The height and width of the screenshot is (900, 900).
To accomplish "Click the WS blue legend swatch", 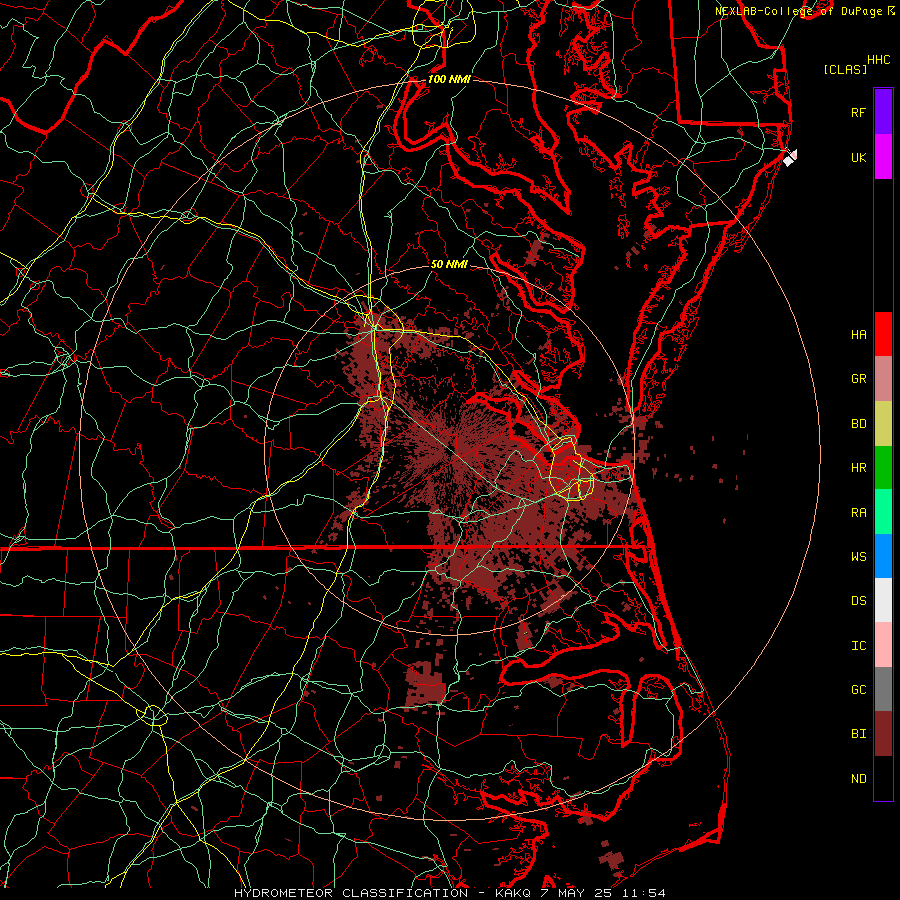I will [883, 556].
